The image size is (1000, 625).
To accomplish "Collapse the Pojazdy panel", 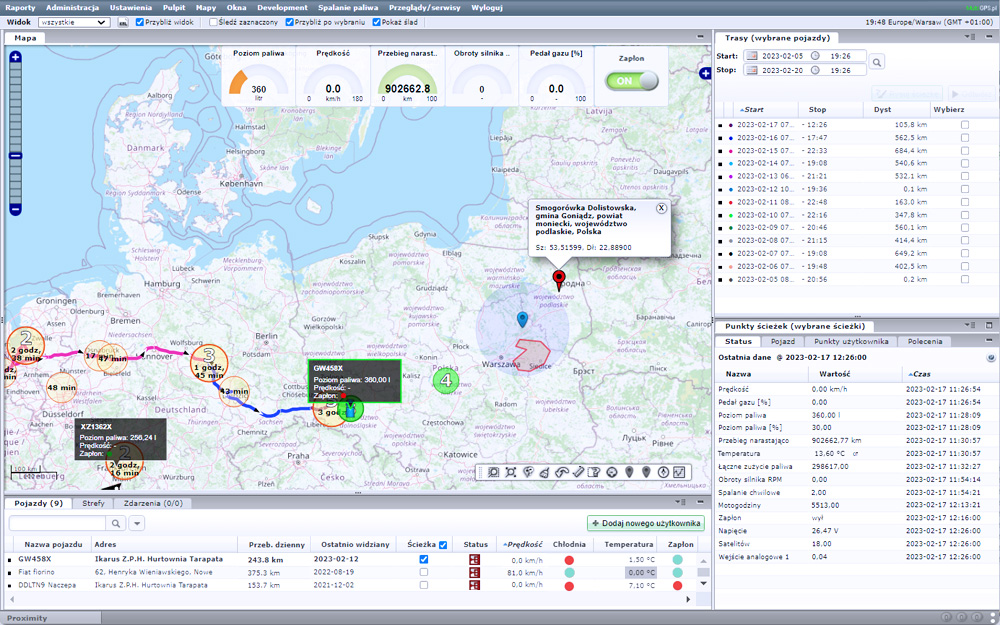I will pos(700,503).
